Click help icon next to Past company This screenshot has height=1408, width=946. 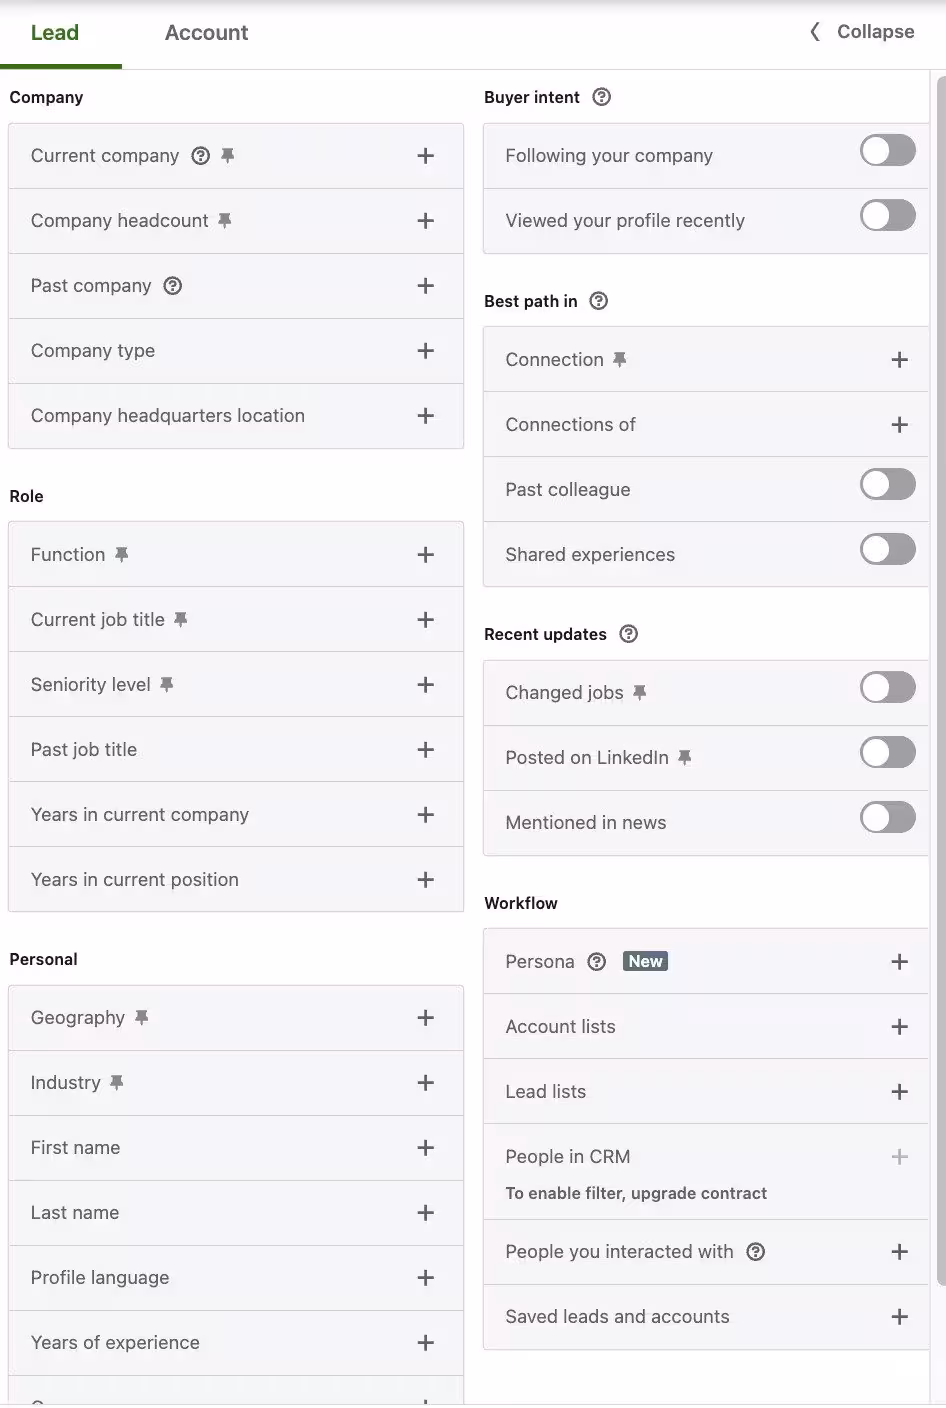173,286
